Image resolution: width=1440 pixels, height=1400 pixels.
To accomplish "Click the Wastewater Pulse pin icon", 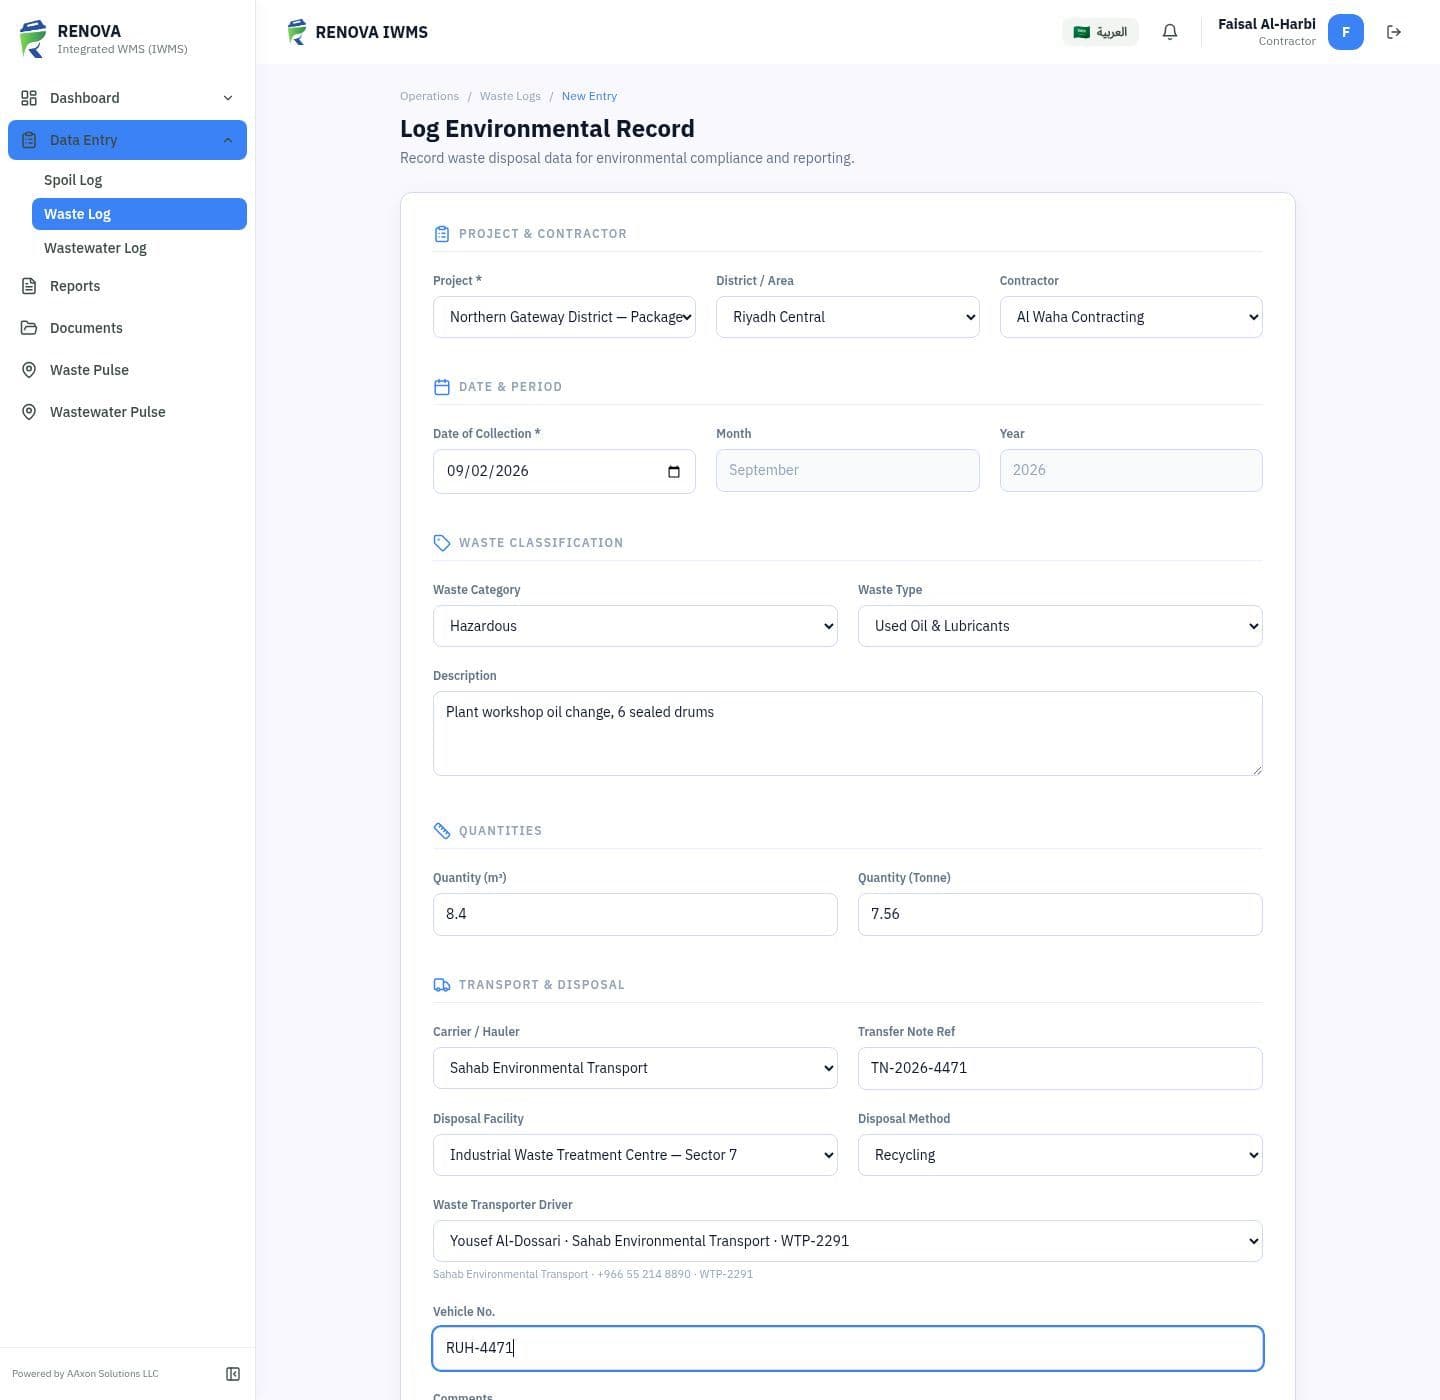I will coord(29,412).
